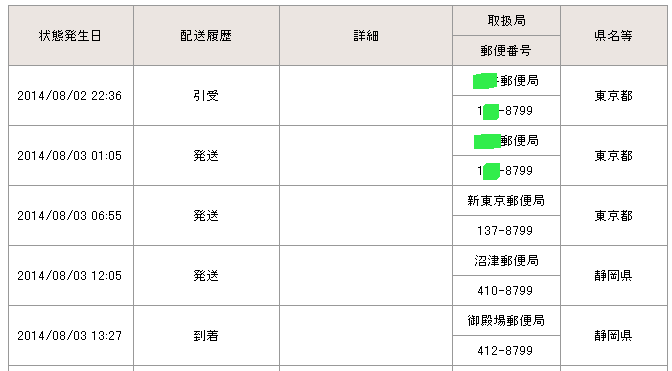Select the 配送履歴 header cell
Viewport: 672px width, 371px height.
(206, 36)
